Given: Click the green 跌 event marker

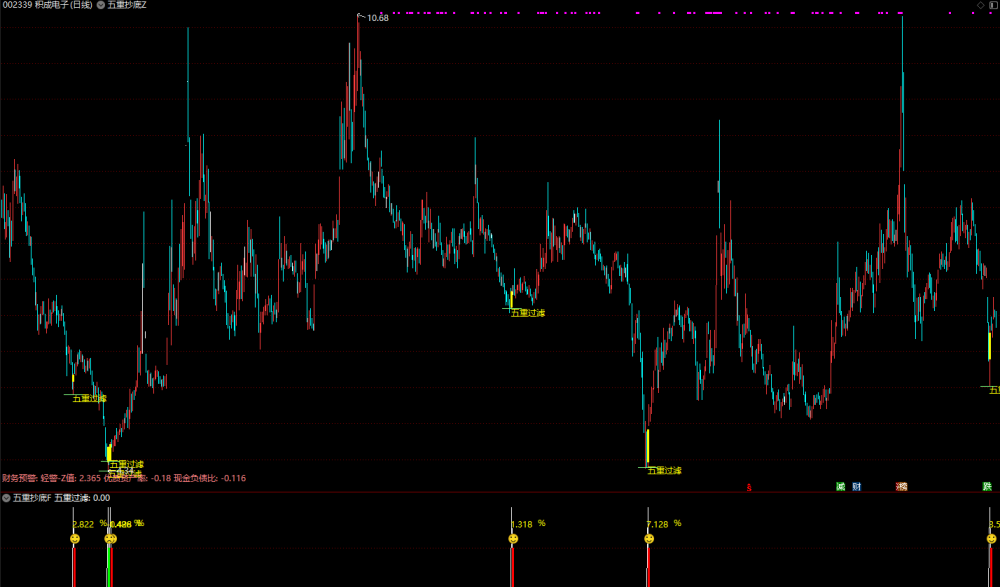Looking at the screenshot, I should coord(987,487).
